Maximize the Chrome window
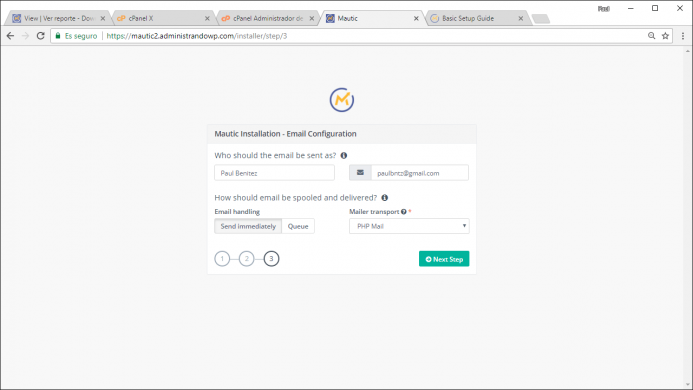The height and width of the screenshot is (390, 693). pyautogui.click(x=655, y=8)
